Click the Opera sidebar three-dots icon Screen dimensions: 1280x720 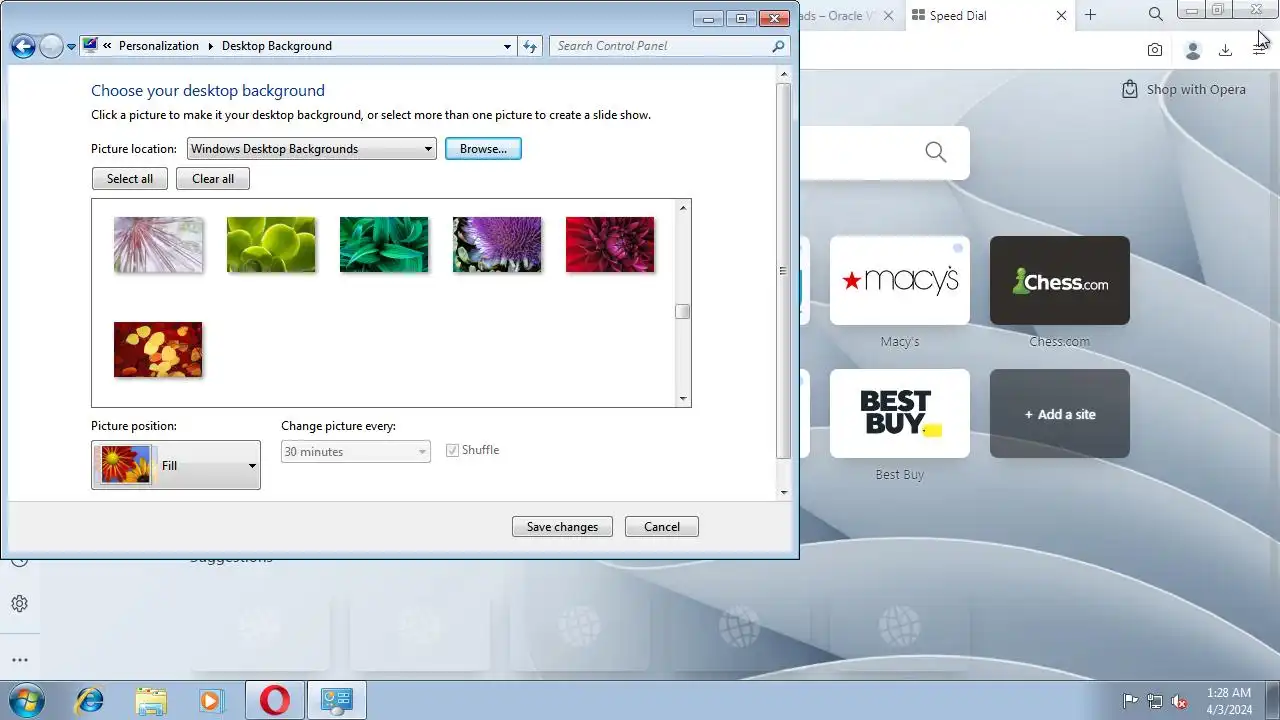(19, 660)
